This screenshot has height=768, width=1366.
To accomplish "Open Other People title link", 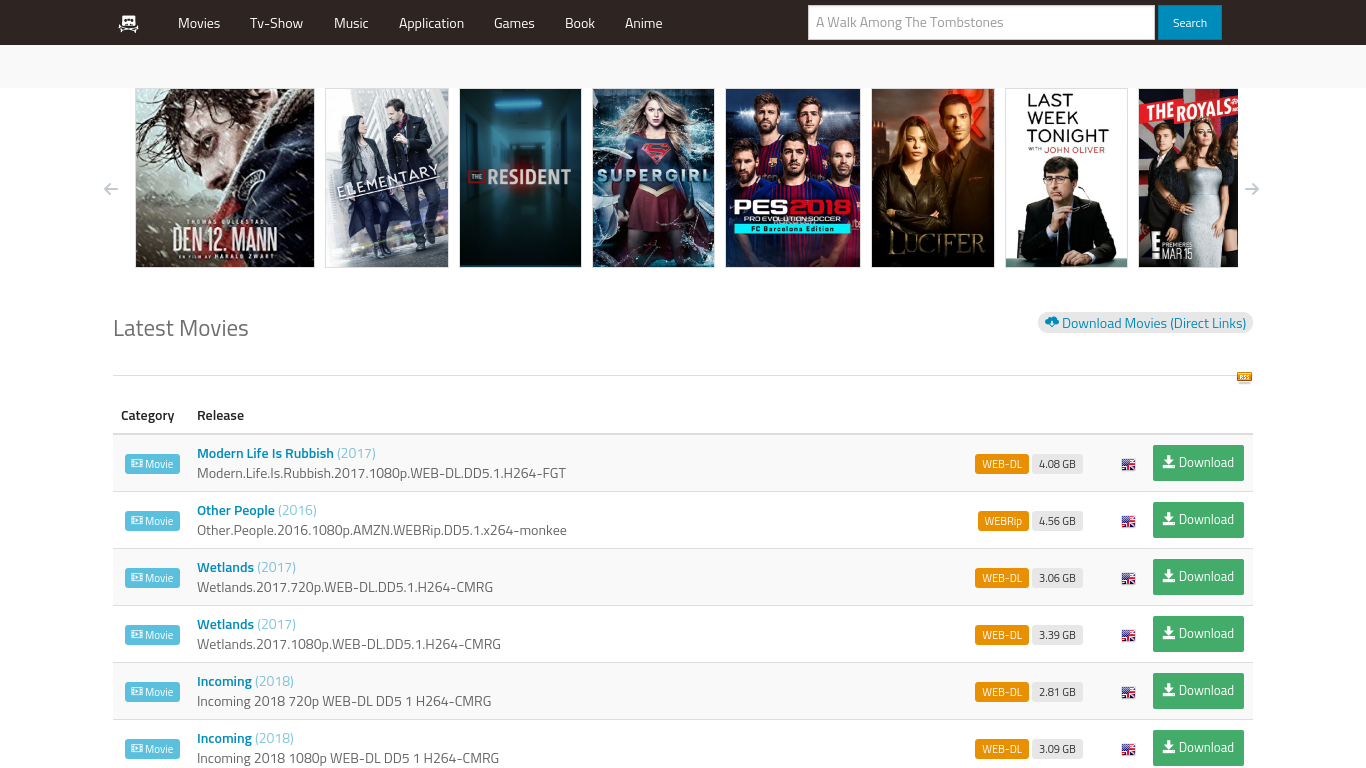I will tap(236, 511).
